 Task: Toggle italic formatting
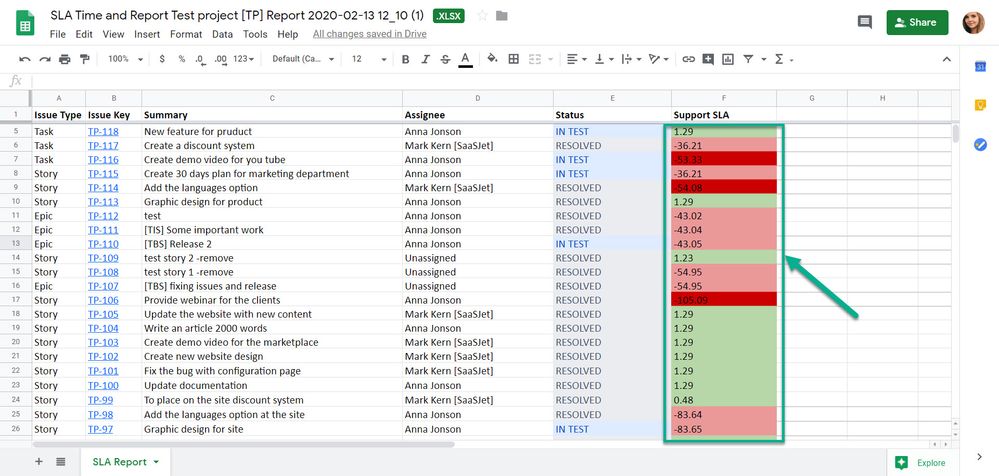click(x=425, y=59)
